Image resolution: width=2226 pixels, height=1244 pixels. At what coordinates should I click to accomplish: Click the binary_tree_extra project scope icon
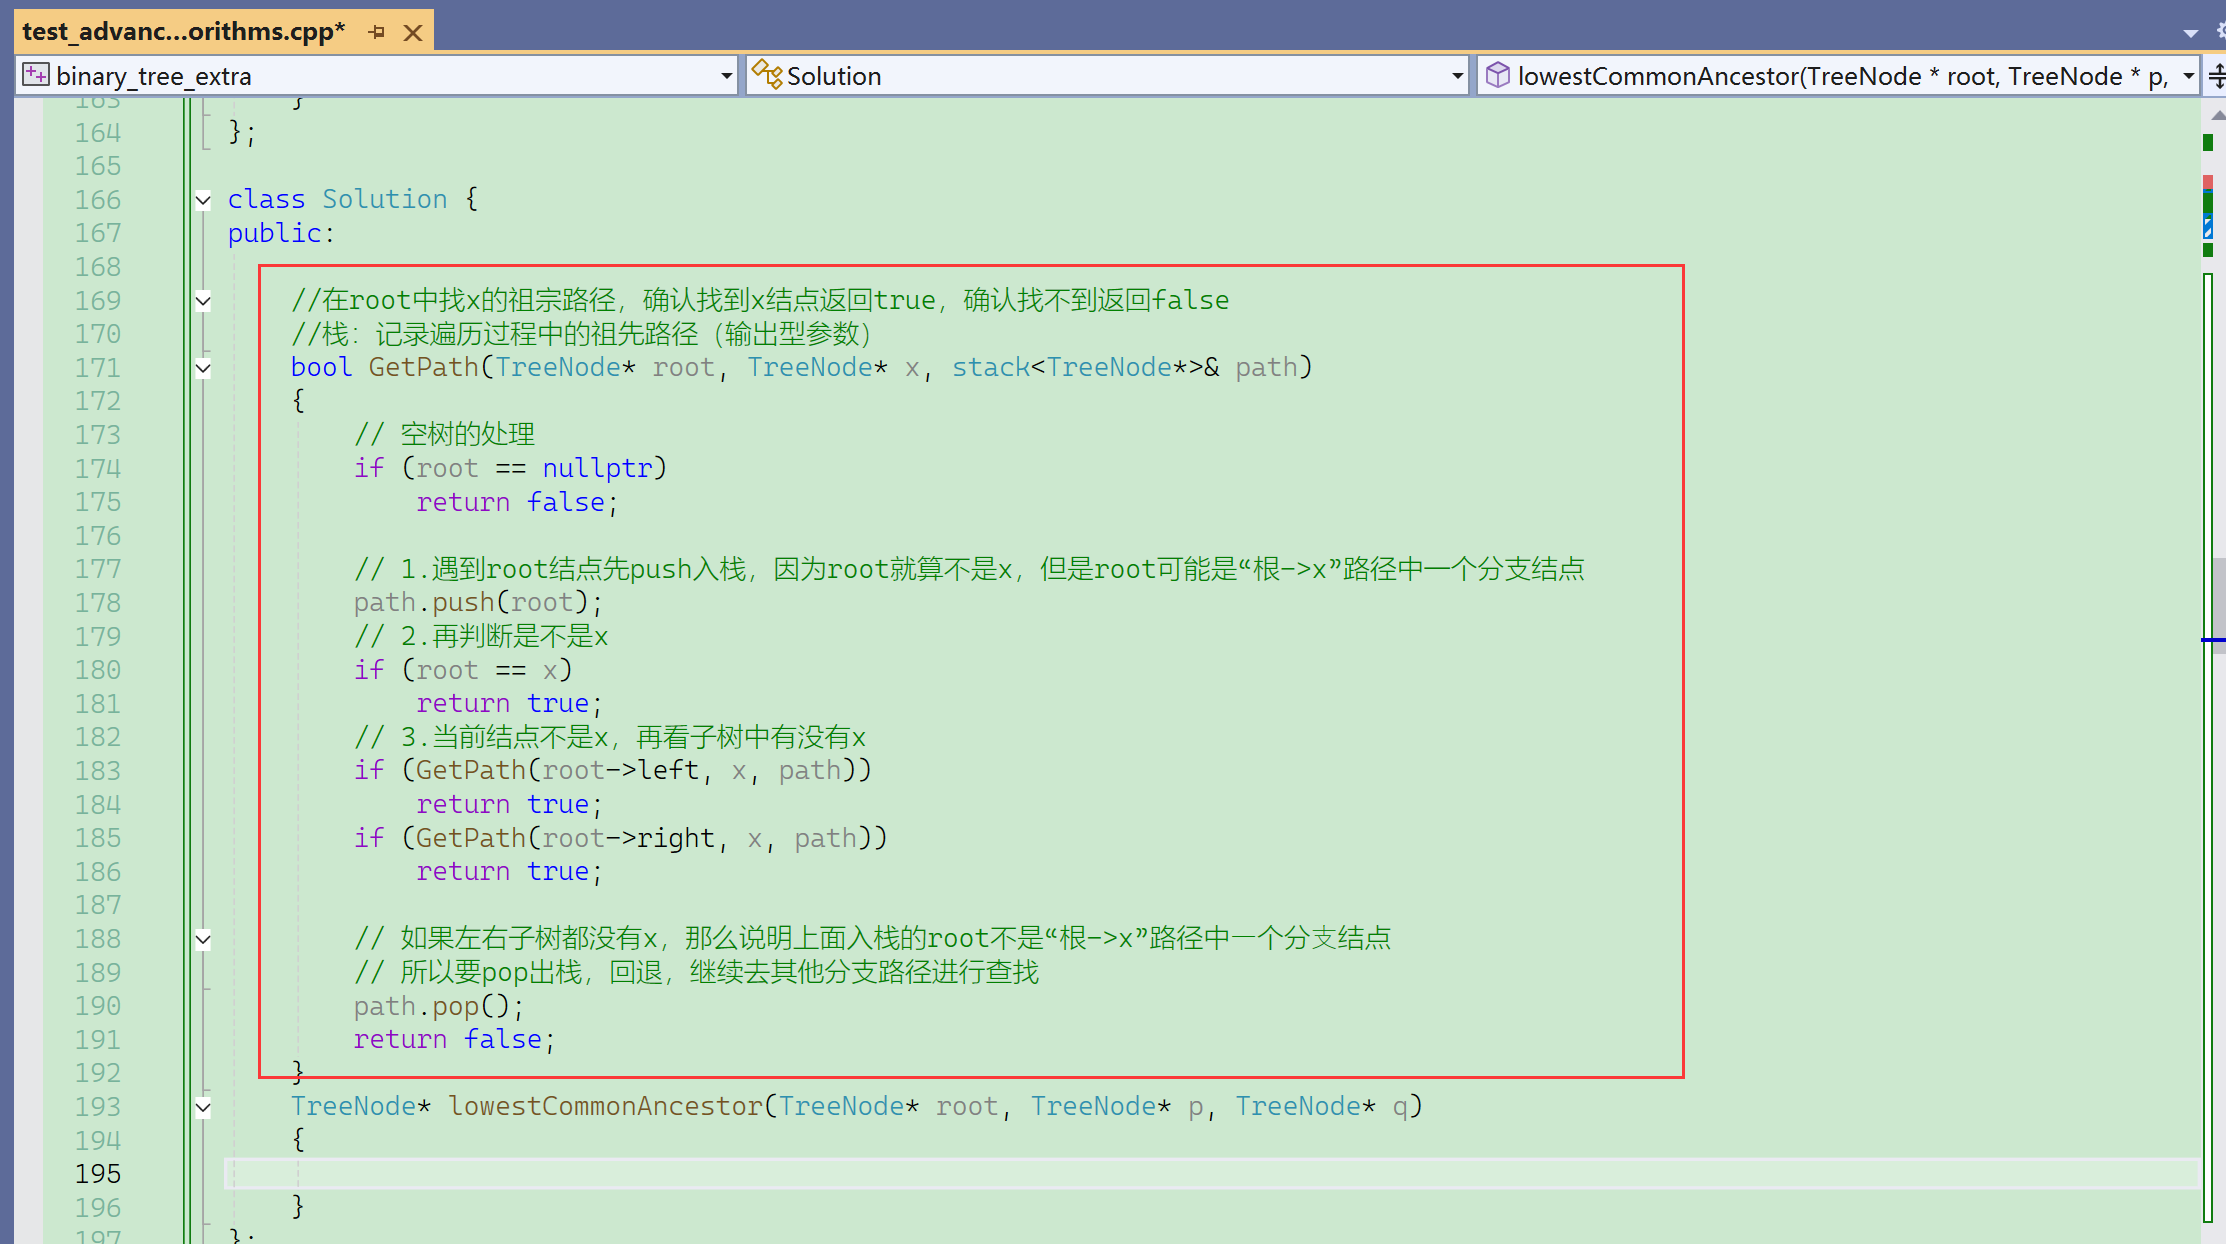coord(36,75)
